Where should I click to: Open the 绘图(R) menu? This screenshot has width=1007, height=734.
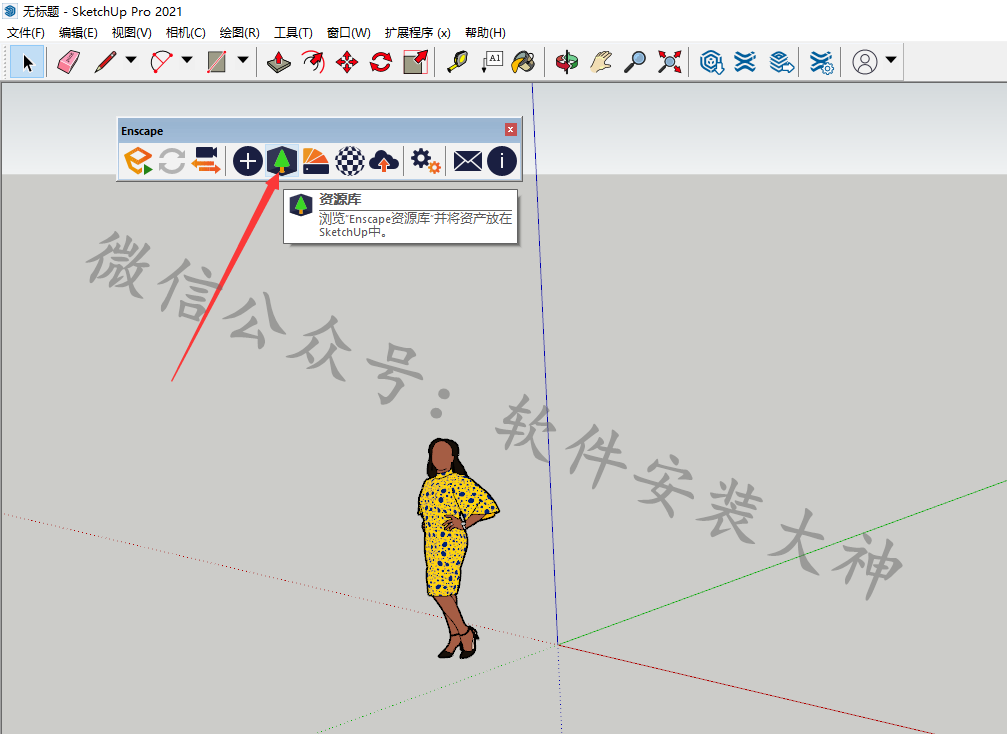pos(239,33)
